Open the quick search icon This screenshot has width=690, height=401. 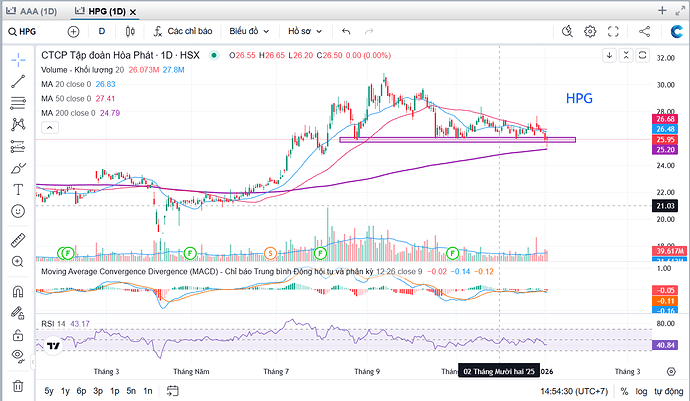[x=567, y=31]
